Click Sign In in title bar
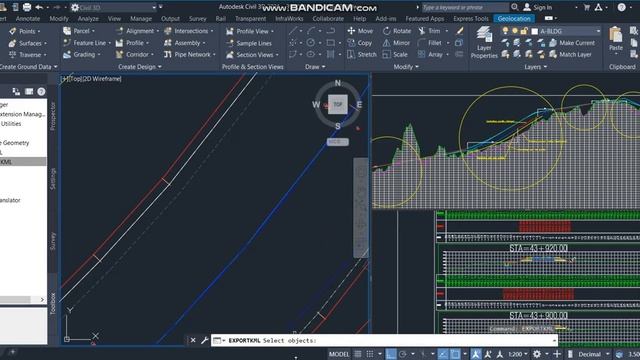This screenshot has width=640, height=360. [x=538, y=7]
